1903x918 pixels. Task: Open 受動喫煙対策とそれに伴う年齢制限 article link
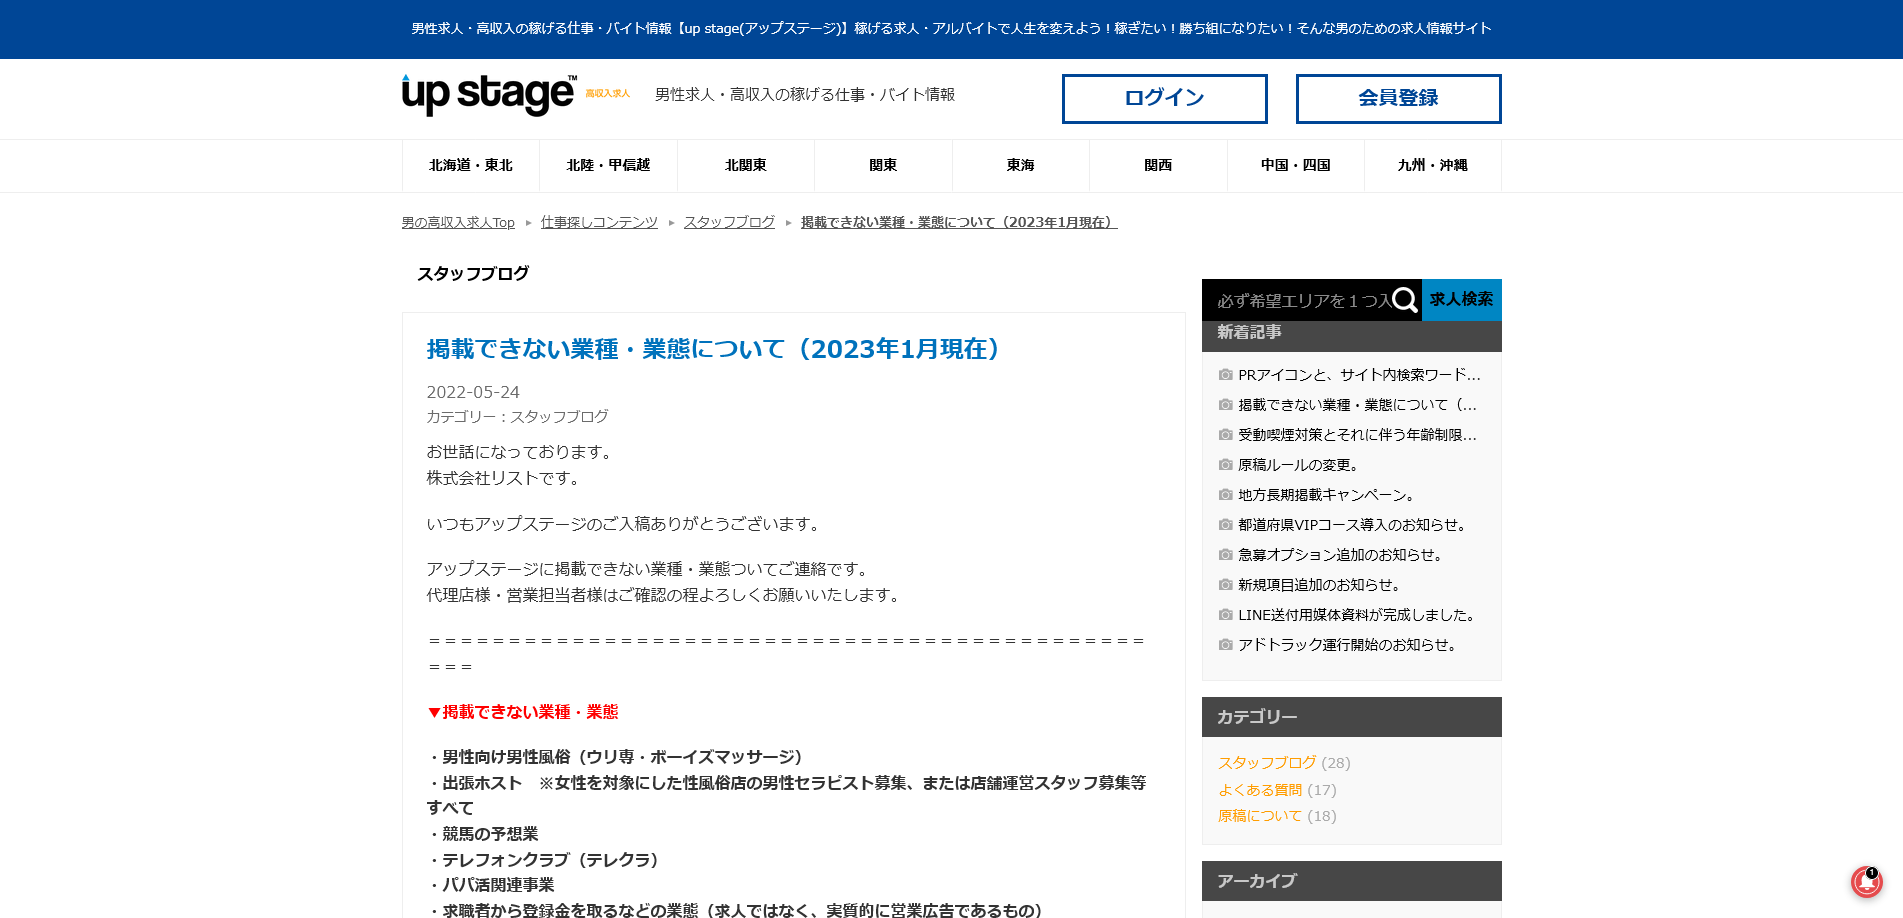(x=1357, y=435)
